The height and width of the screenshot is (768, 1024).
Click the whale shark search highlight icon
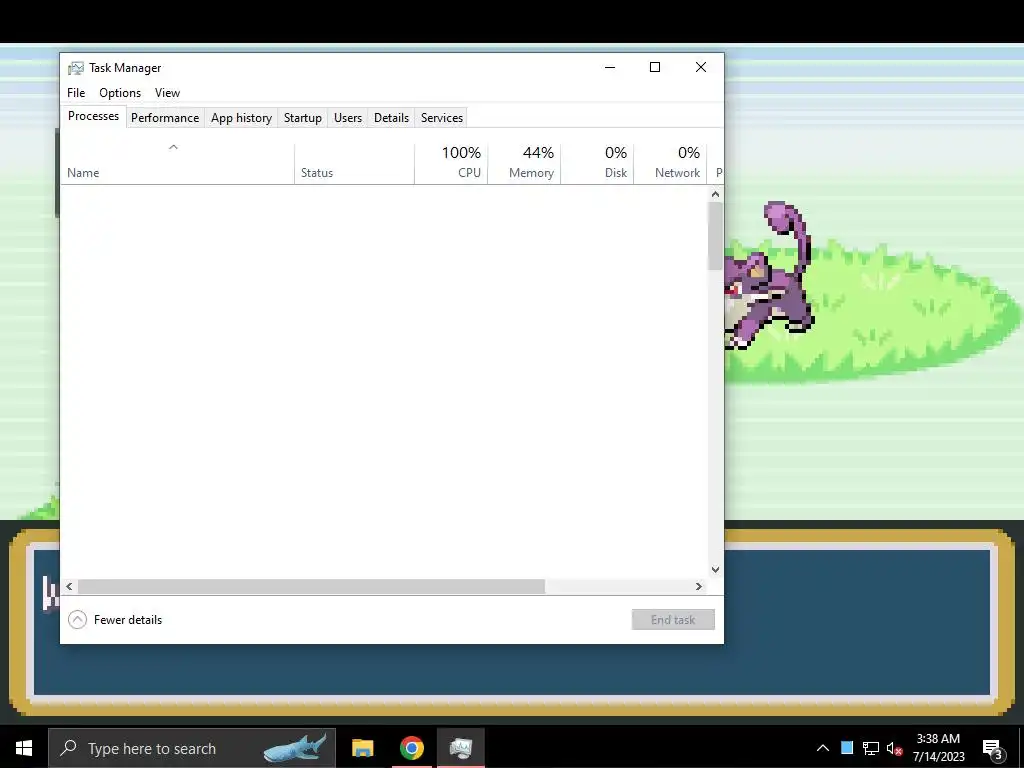pyautogui.click(x=295, y=748)
